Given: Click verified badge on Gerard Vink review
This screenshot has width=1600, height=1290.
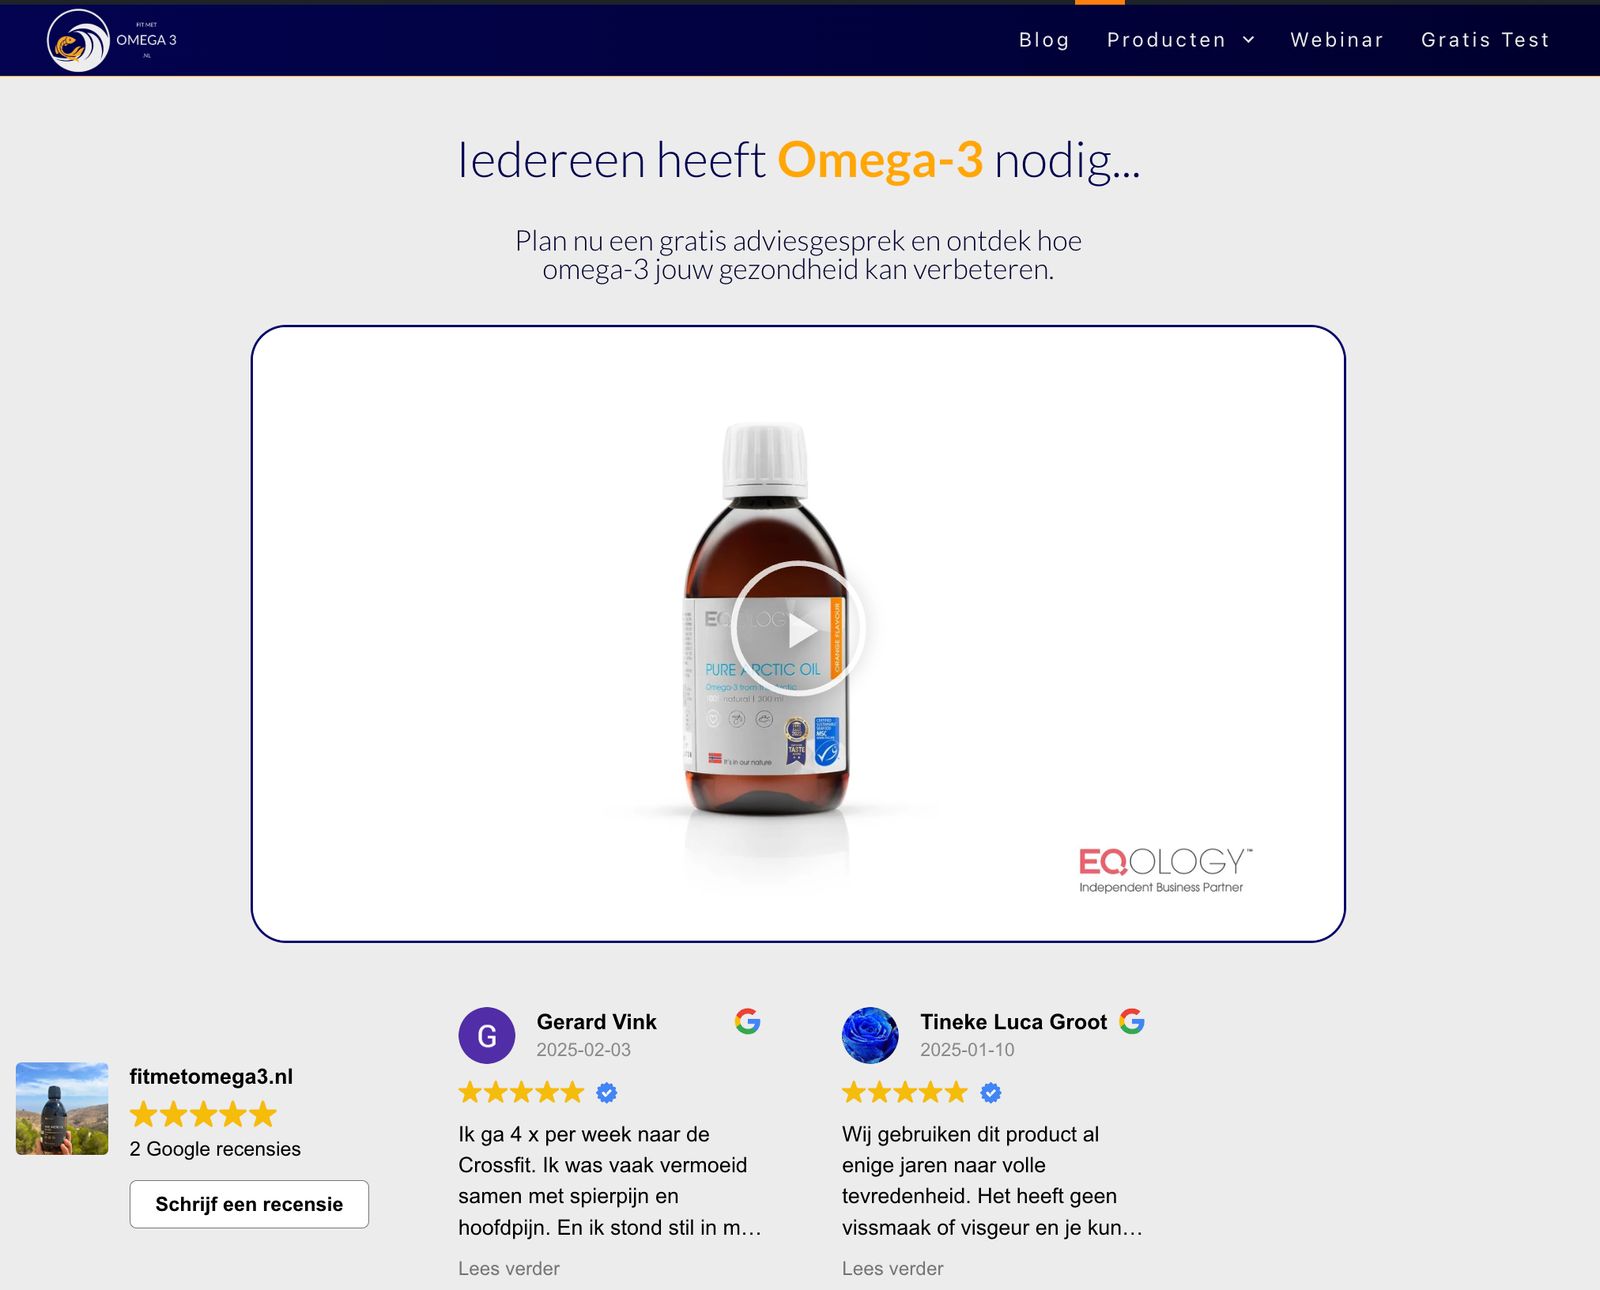Looking at the screenshot, I should 607,1093.
